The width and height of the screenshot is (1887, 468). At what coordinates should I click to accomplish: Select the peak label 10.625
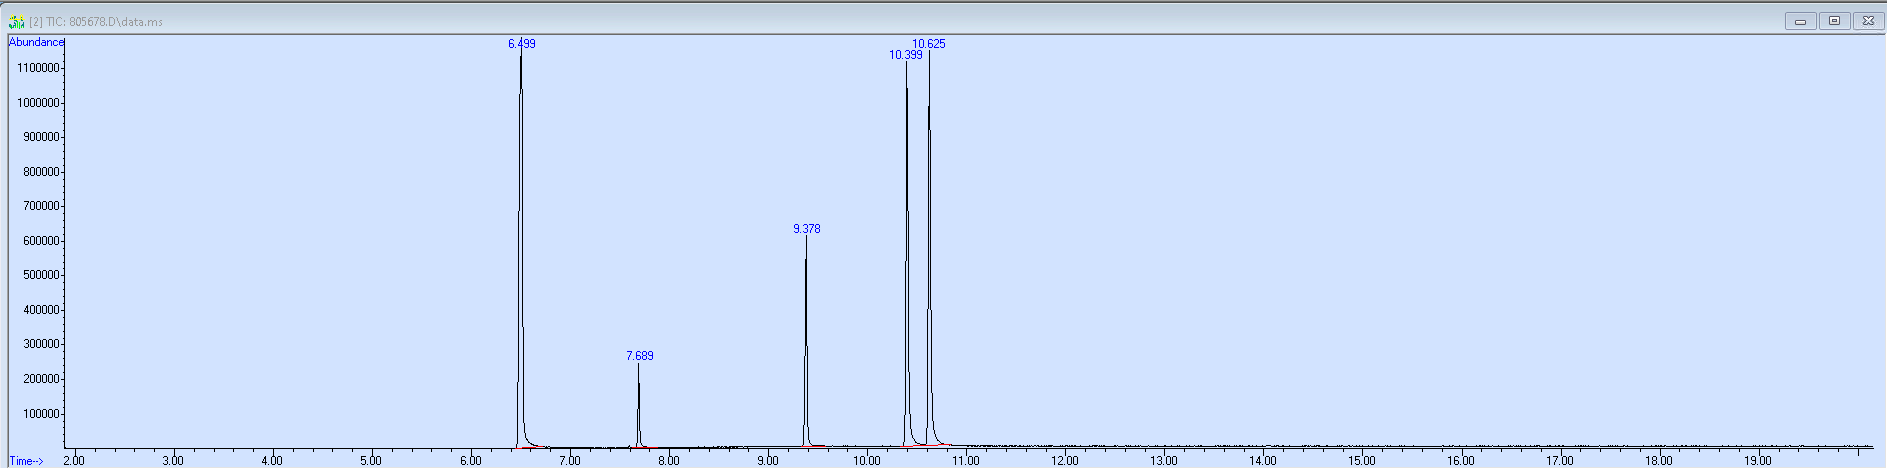929,44
